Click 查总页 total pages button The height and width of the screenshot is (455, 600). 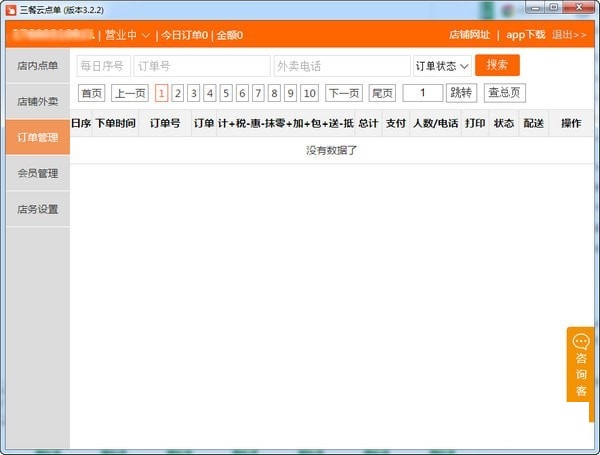tap(504, 93)
